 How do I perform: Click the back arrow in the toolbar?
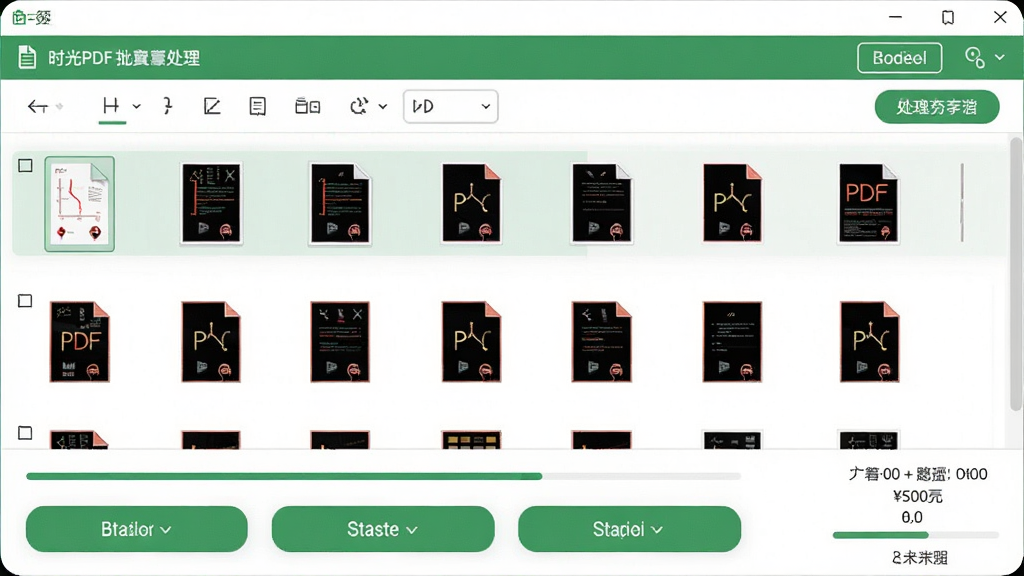[38, 106]
